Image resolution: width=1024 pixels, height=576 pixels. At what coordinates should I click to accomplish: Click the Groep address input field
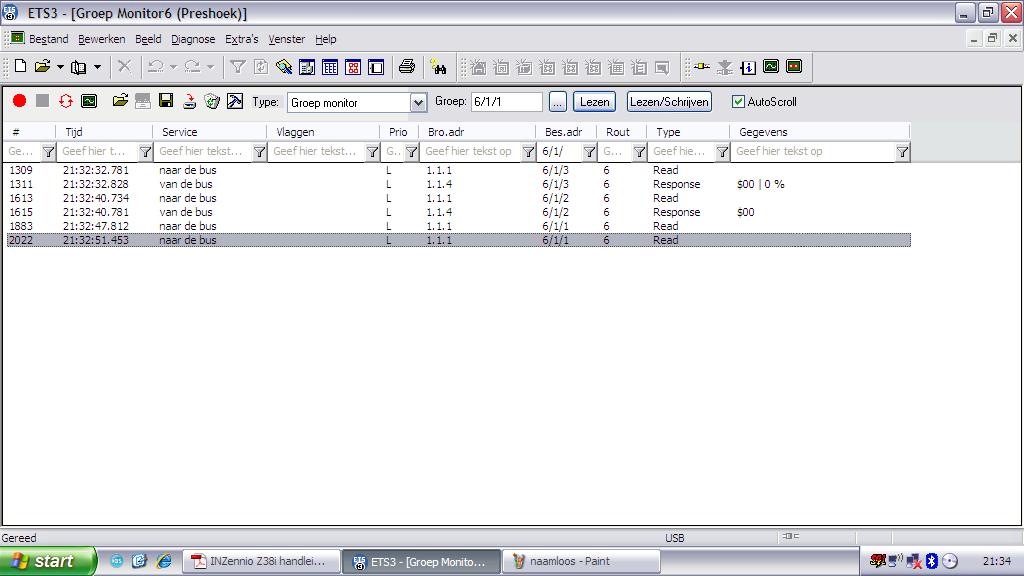[x=506, y=102]
